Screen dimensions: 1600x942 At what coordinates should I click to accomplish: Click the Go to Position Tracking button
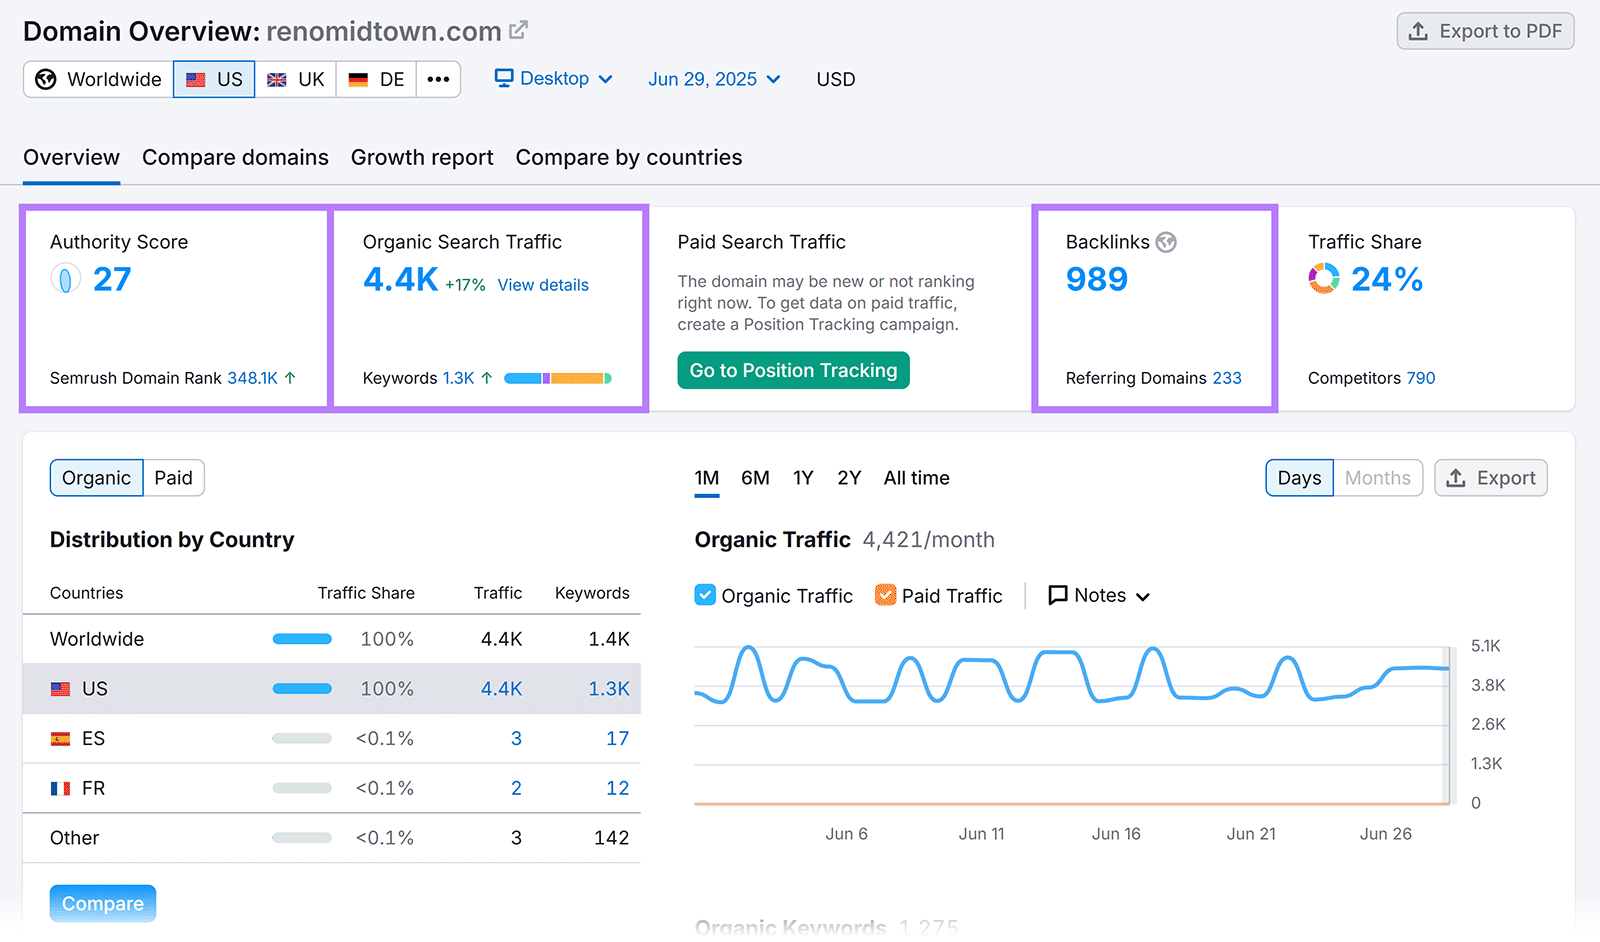coord(792,370)
